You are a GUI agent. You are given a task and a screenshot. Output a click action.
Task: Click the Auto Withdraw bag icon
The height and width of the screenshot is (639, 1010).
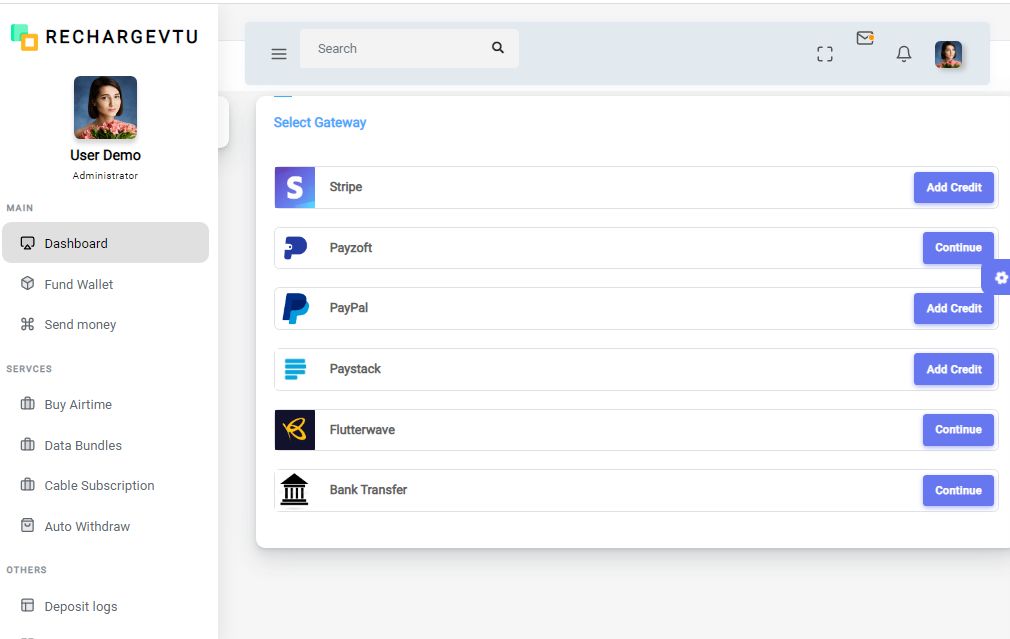point(27,525)
